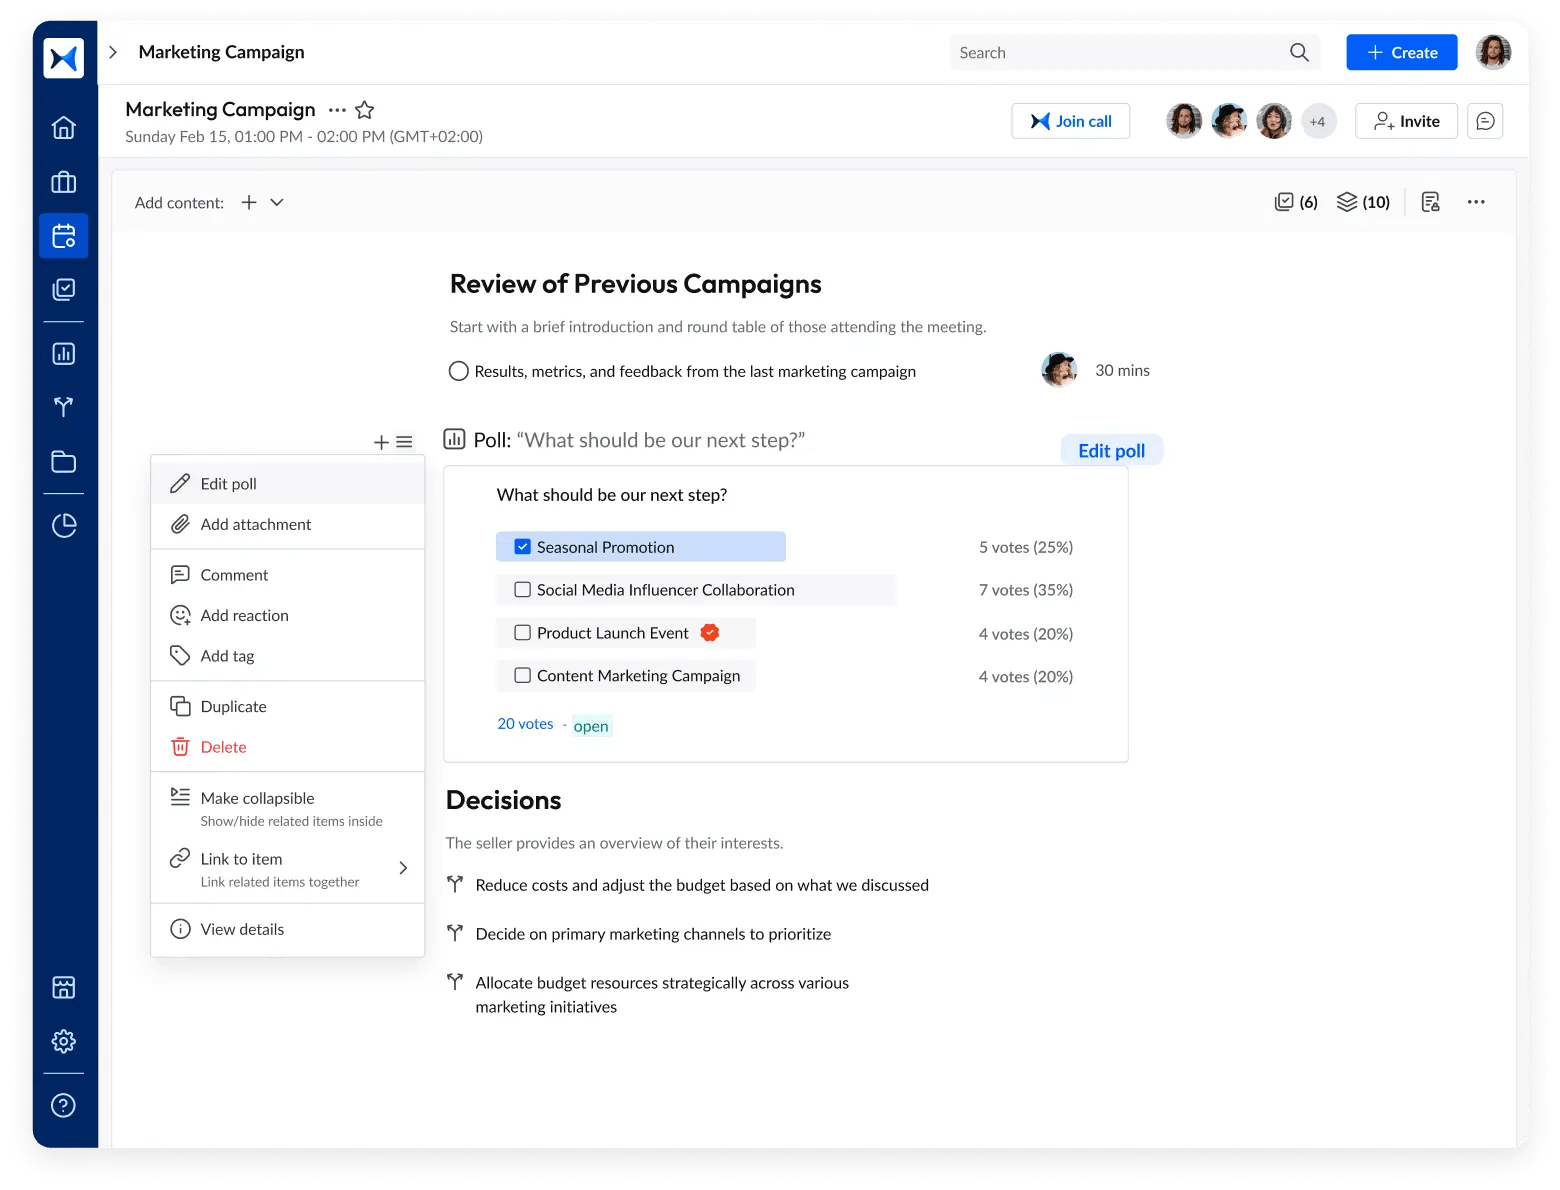The width and height of the screenshot is (1560, 1190).
Task: Open the 20 votes link
Action: click(525, 724)
